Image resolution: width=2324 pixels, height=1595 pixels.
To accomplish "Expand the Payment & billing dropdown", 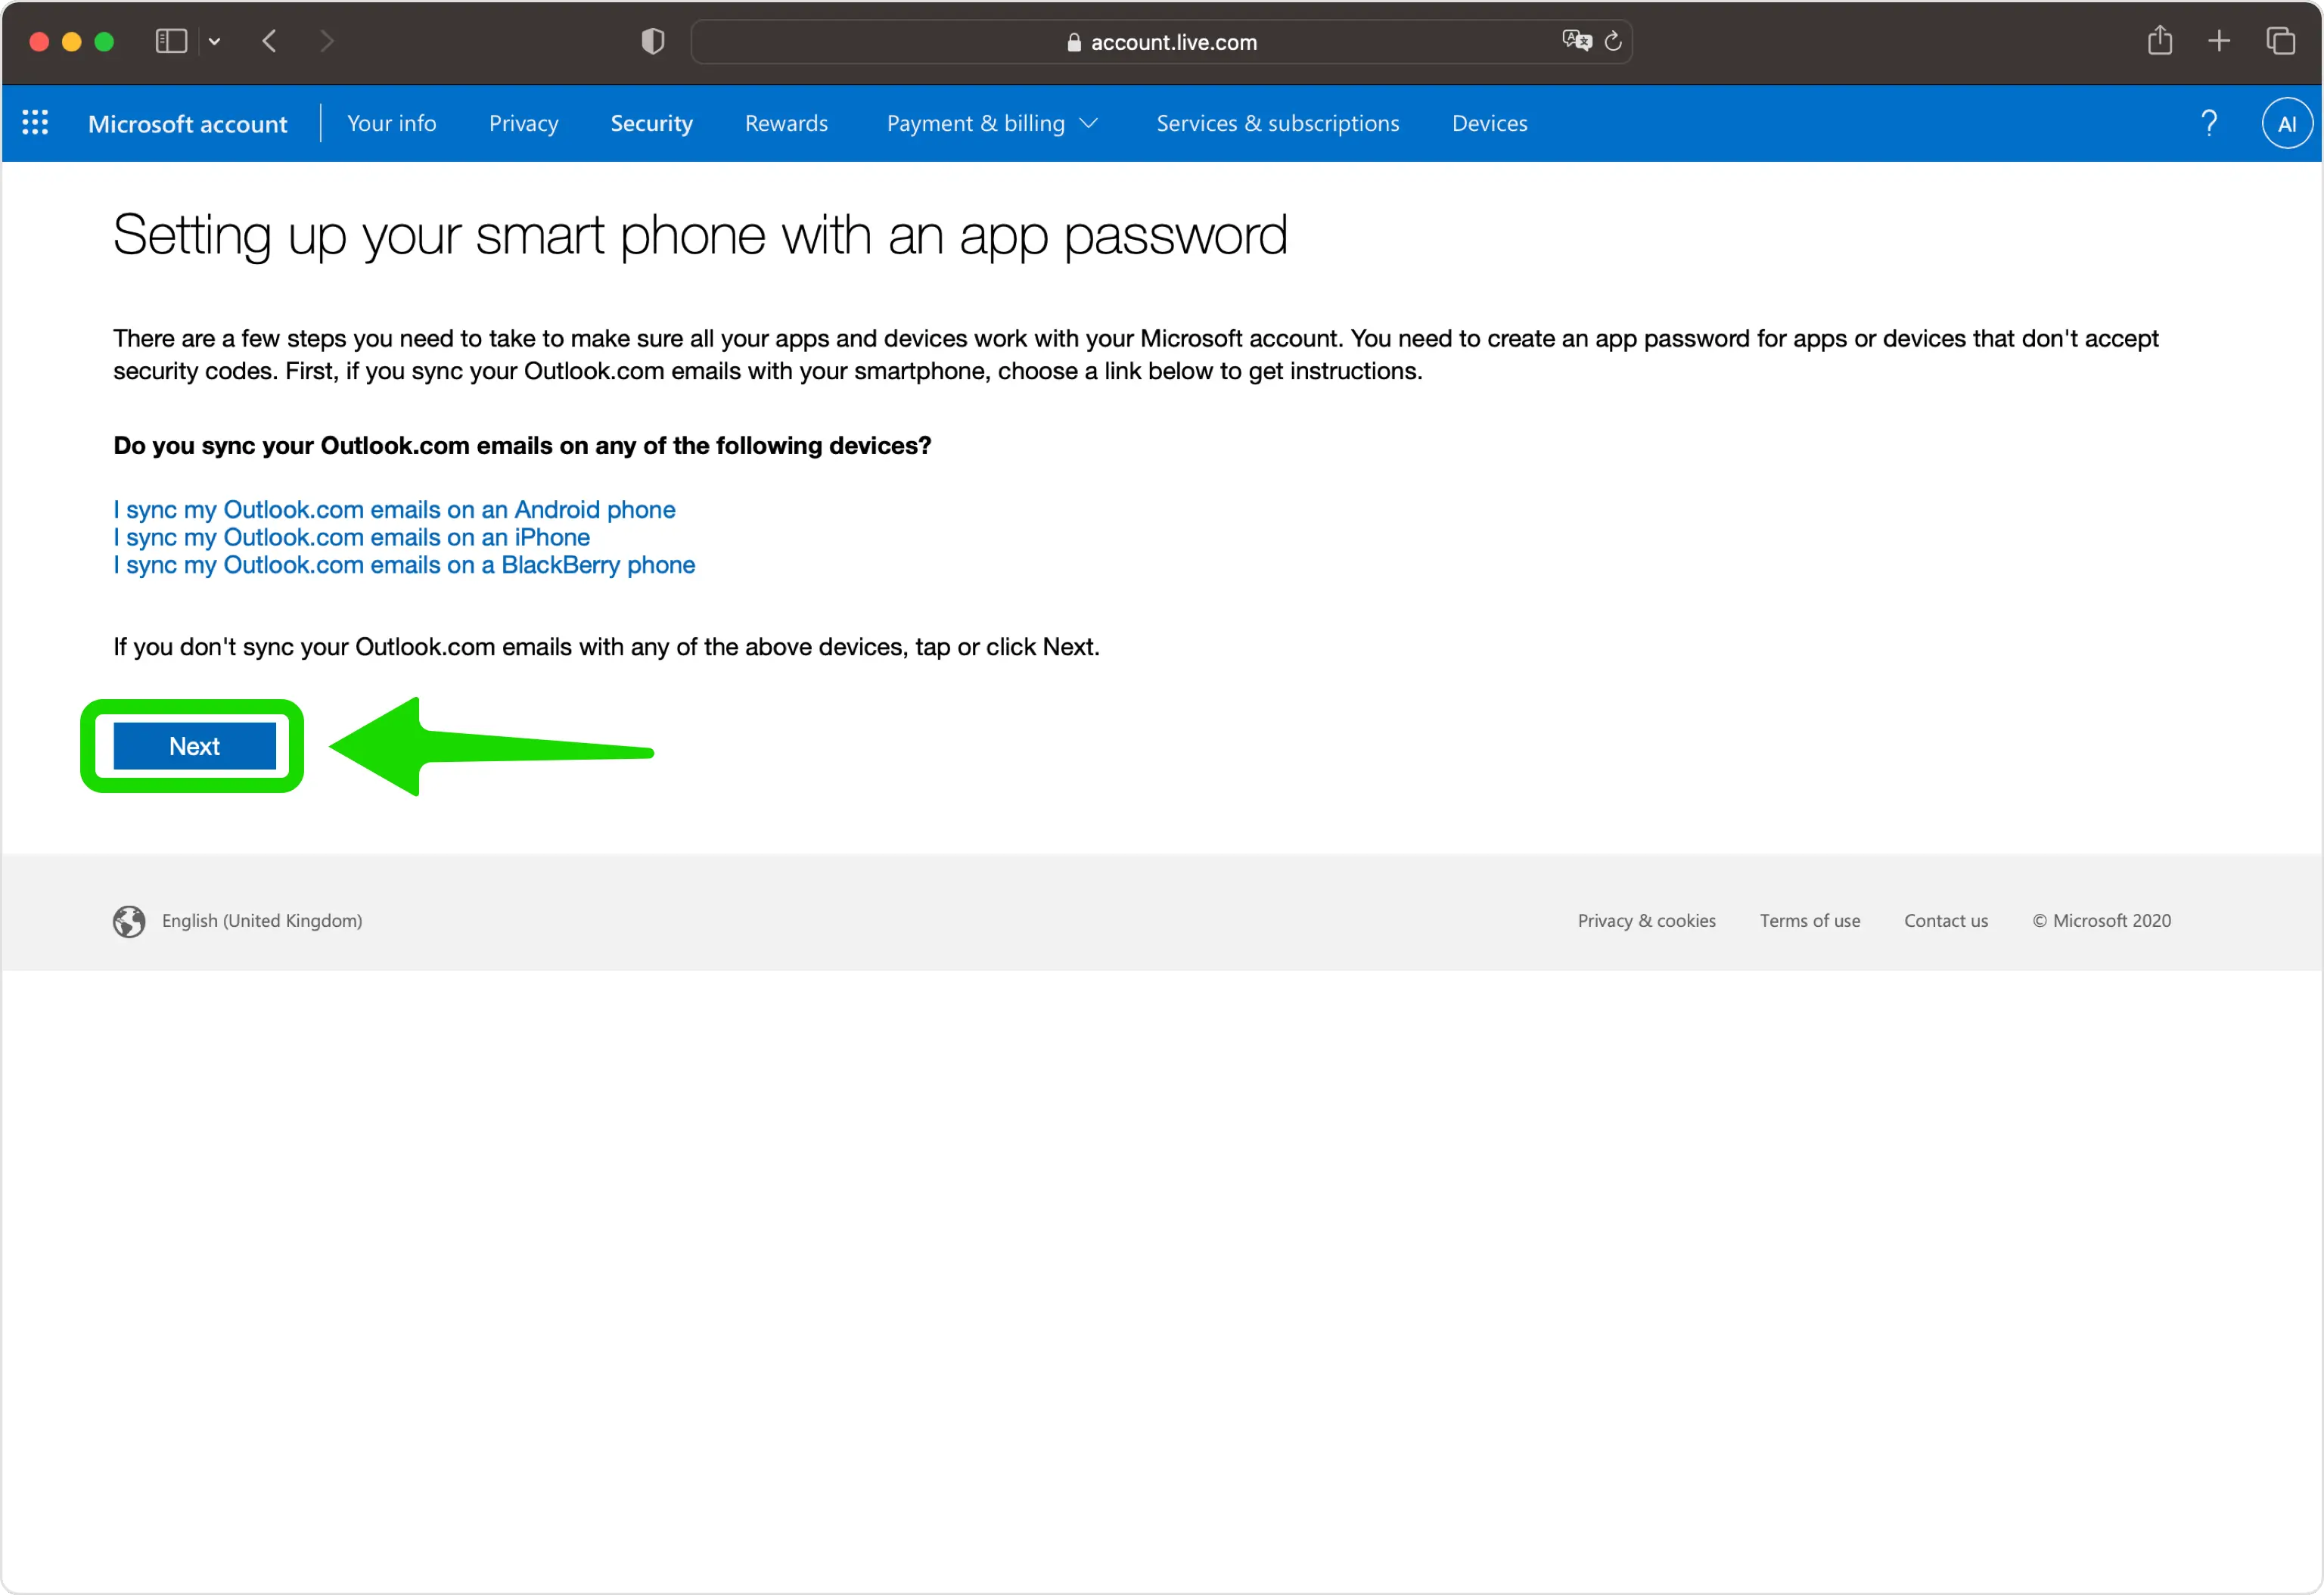I will [992, 123].
